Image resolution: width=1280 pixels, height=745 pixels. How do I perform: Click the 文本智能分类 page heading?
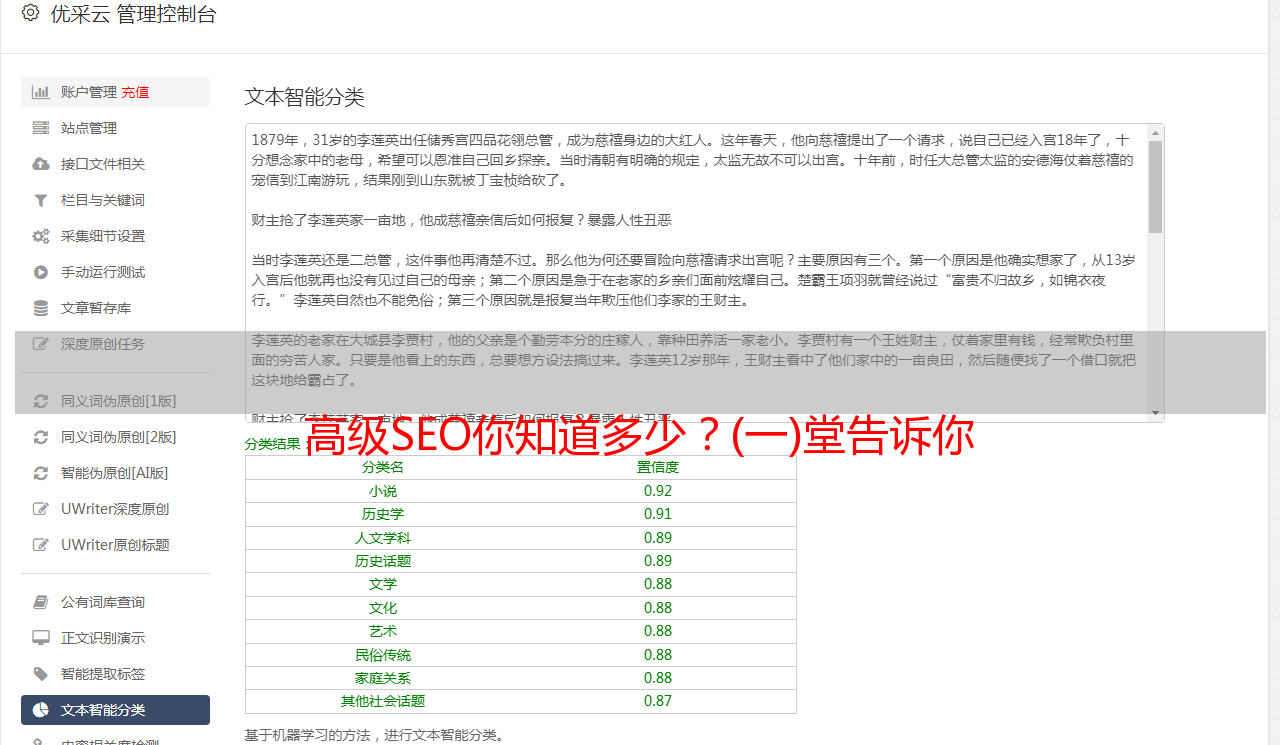click(305, 97)
